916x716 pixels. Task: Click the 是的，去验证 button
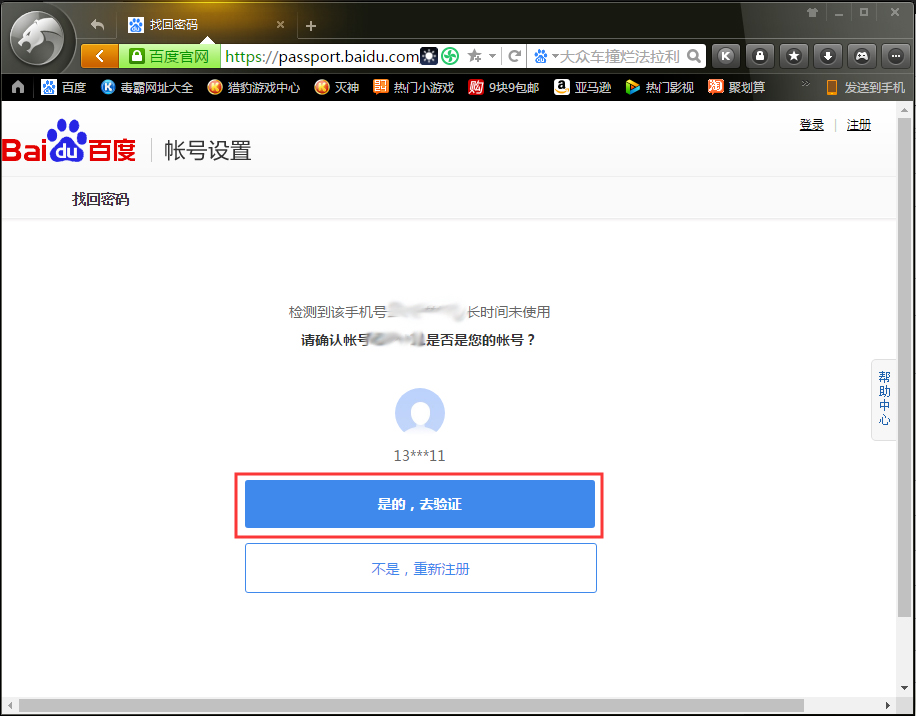[420, 504]
